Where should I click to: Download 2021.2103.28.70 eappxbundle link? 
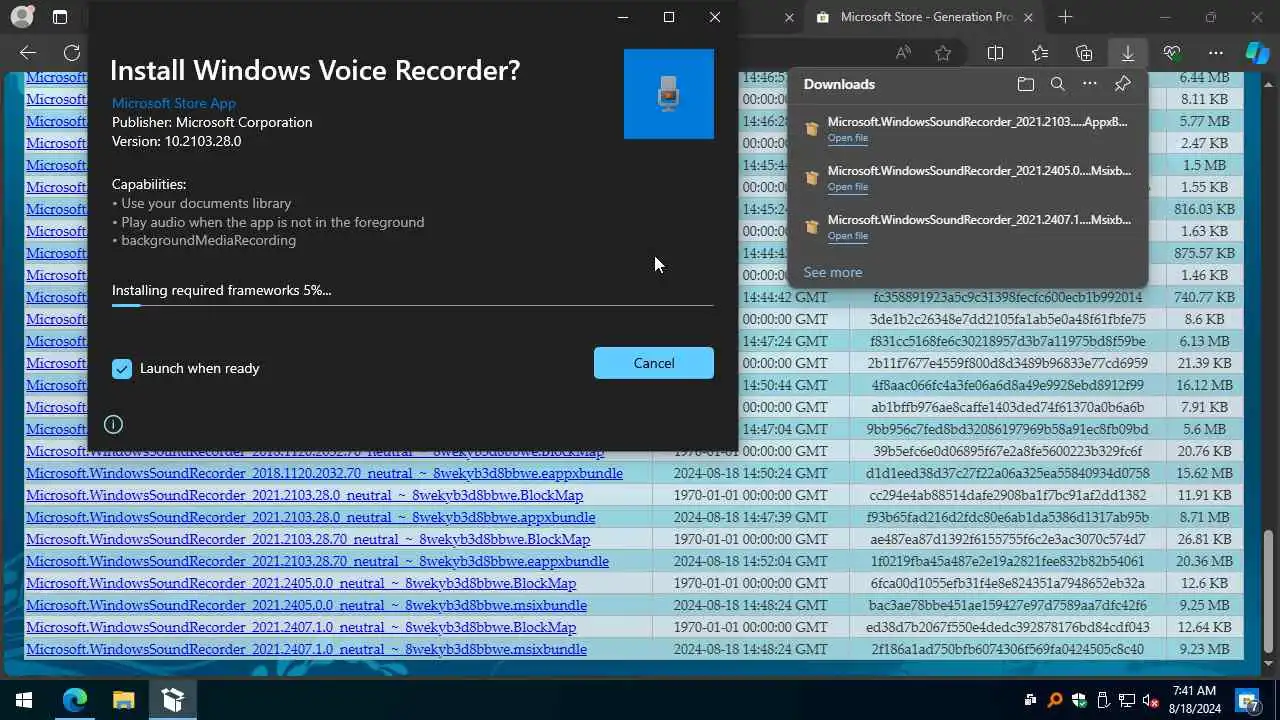tap(317, 561)
